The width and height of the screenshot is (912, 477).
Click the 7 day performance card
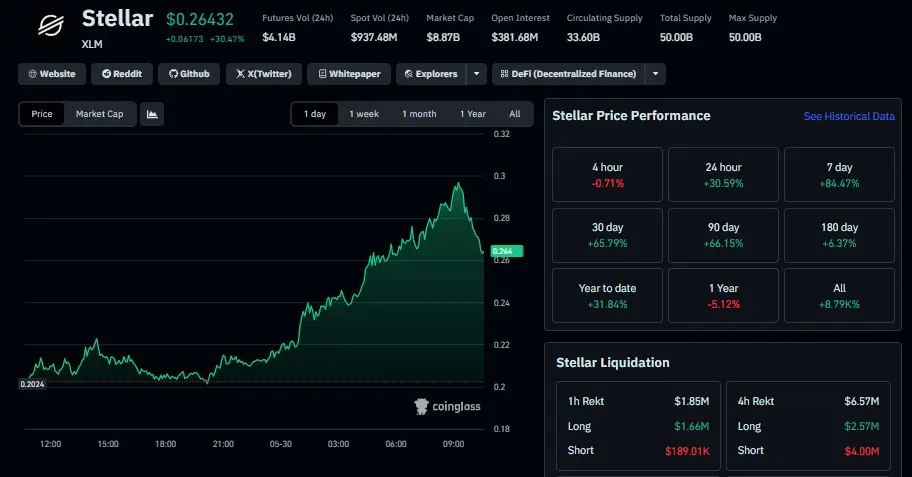pyautogui.click(x=839, y=175)
